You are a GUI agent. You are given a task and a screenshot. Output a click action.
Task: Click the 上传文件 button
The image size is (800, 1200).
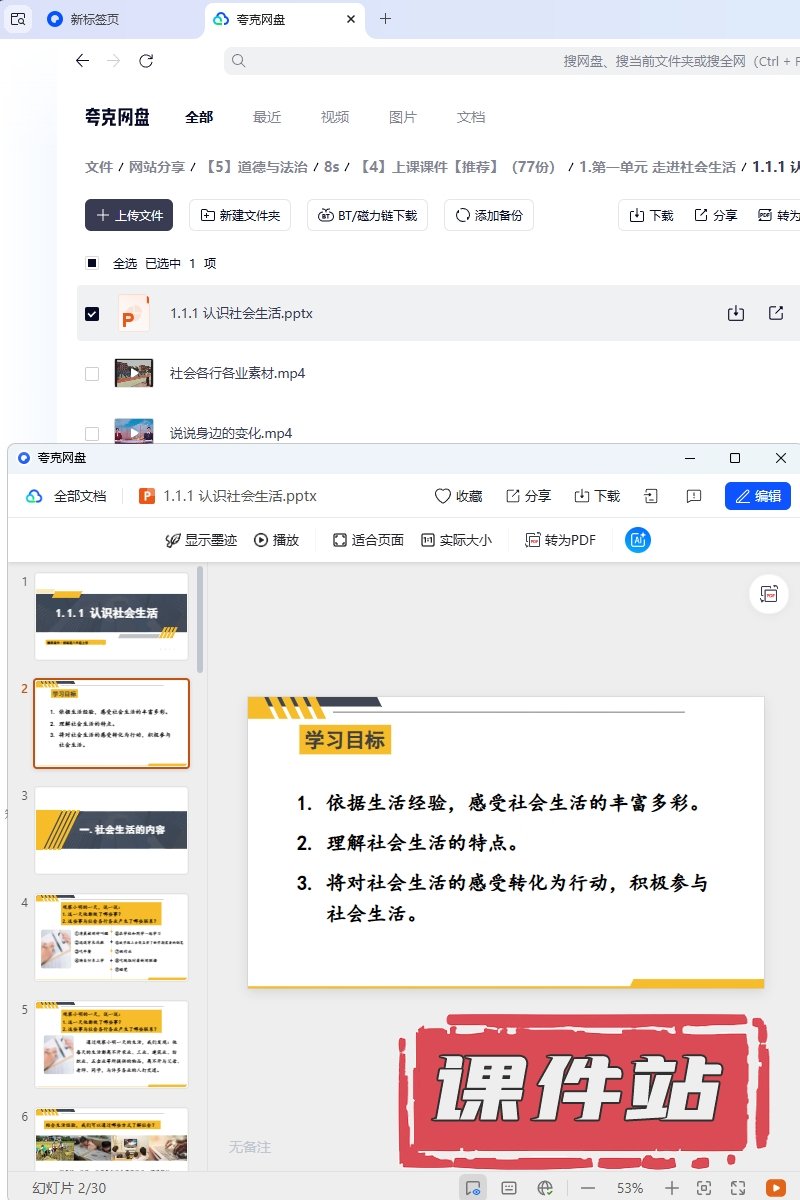(x=129, y=215)
